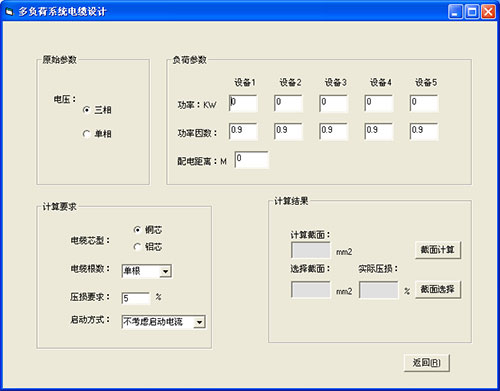Minimize the 多负荷系统电缆设计 window
The image size is (500, 391).
[456, 12]
